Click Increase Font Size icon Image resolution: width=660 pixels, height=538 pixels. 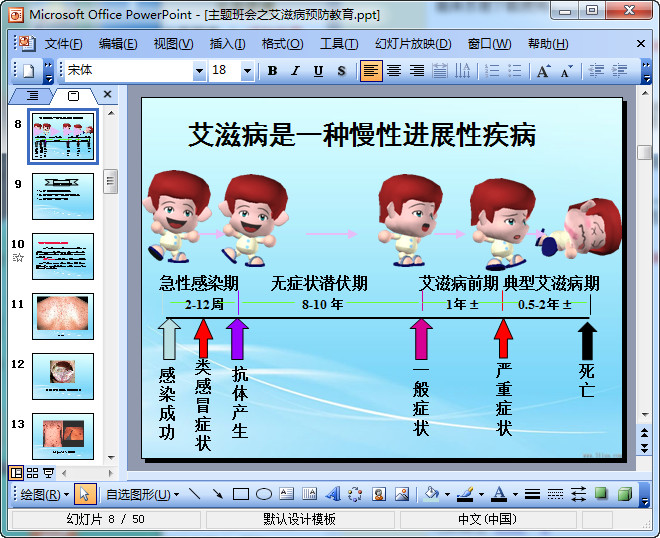click(x=543, y=71)
